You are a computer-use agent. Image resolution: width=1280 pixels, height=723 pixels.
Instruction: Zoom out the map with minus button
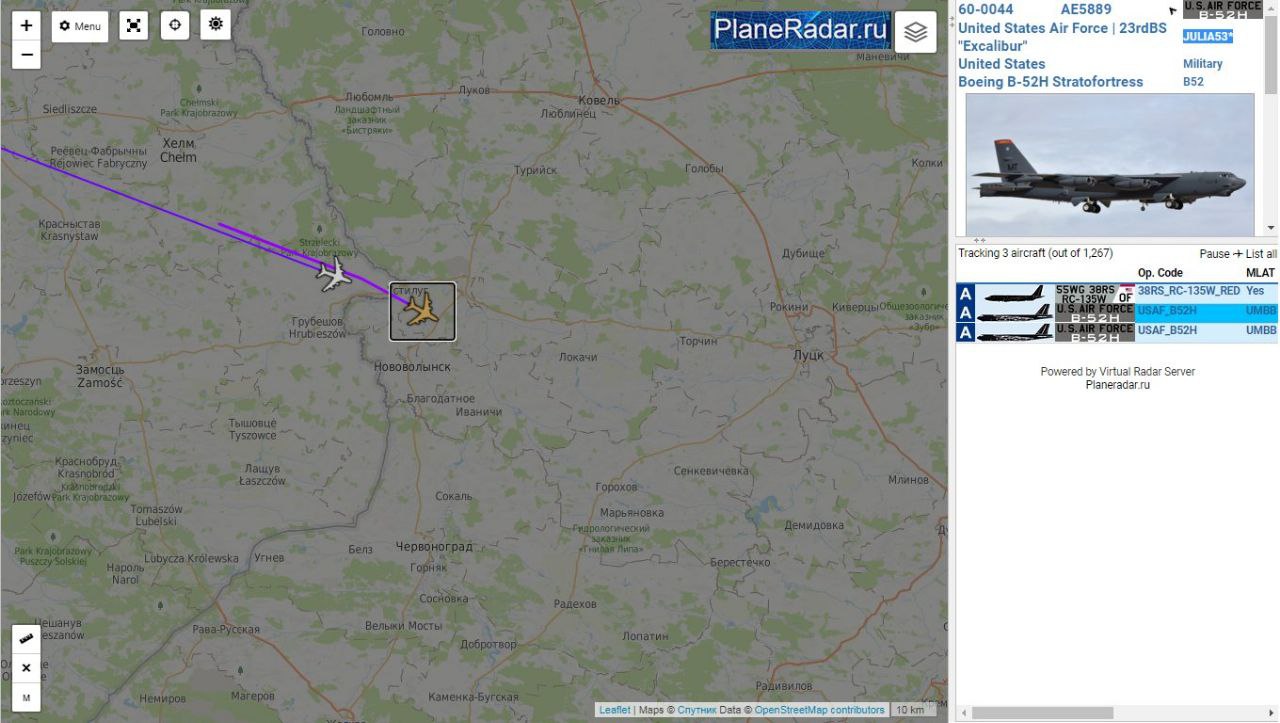pyautogui.click(x=26, y=55)
